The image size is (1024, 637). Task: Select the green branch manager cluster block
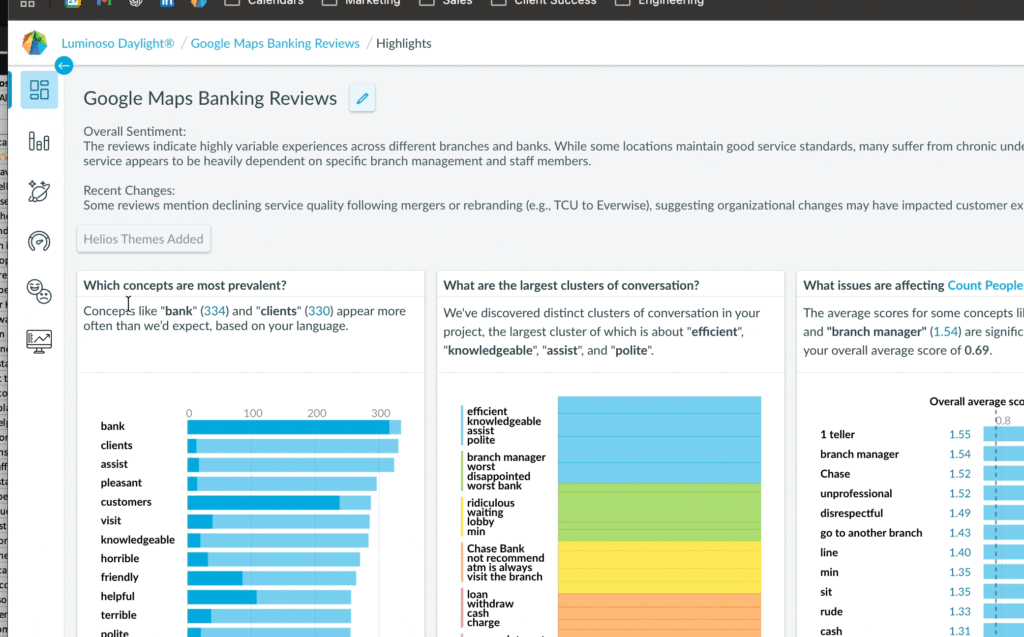[x=658, y=512]
